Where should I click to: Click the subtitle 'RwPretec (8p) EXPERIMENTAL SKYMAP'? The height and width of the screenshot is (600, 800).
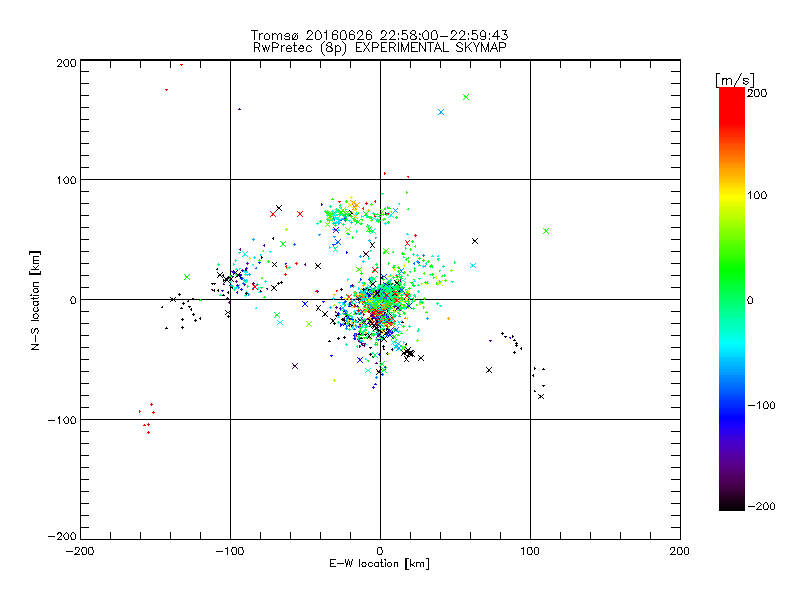380,47
